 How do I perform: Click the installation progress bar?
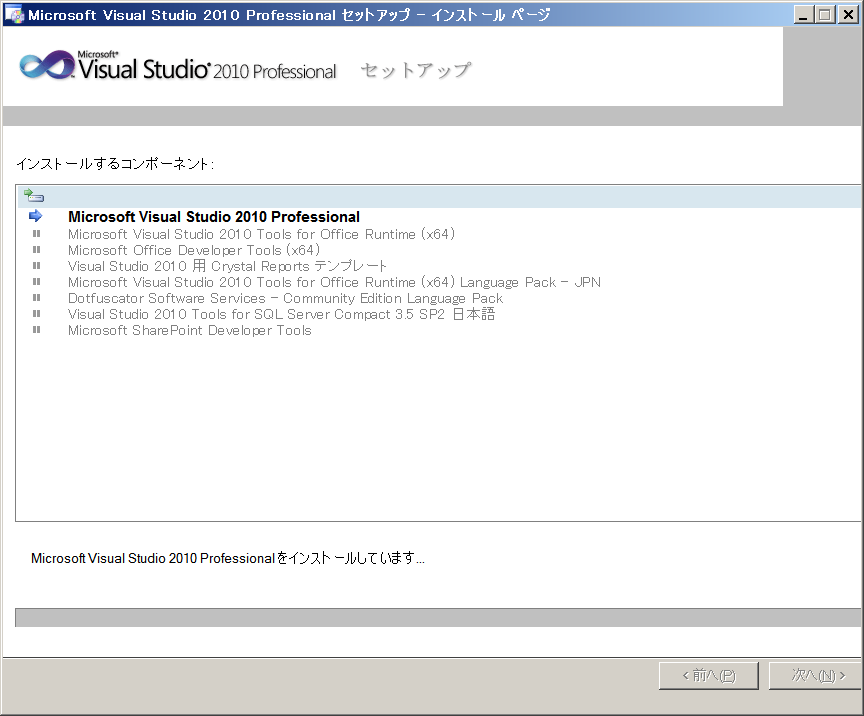(438, 618)
